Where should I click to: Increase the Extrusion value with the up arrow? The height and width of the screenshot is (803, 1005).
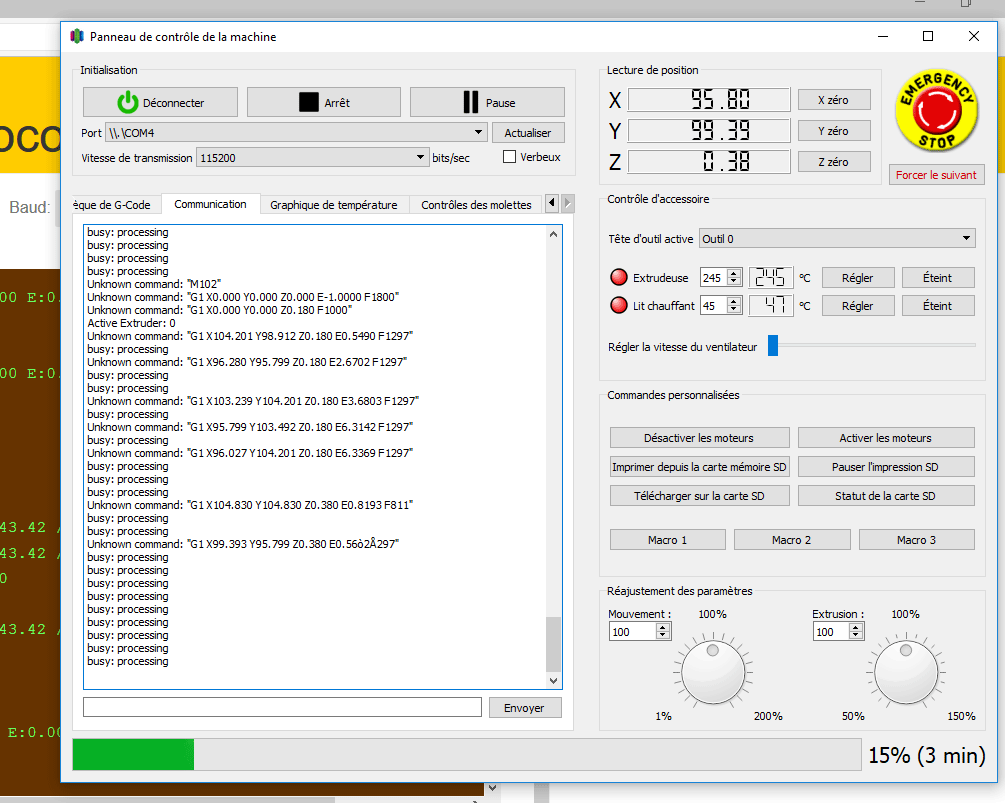856,627
